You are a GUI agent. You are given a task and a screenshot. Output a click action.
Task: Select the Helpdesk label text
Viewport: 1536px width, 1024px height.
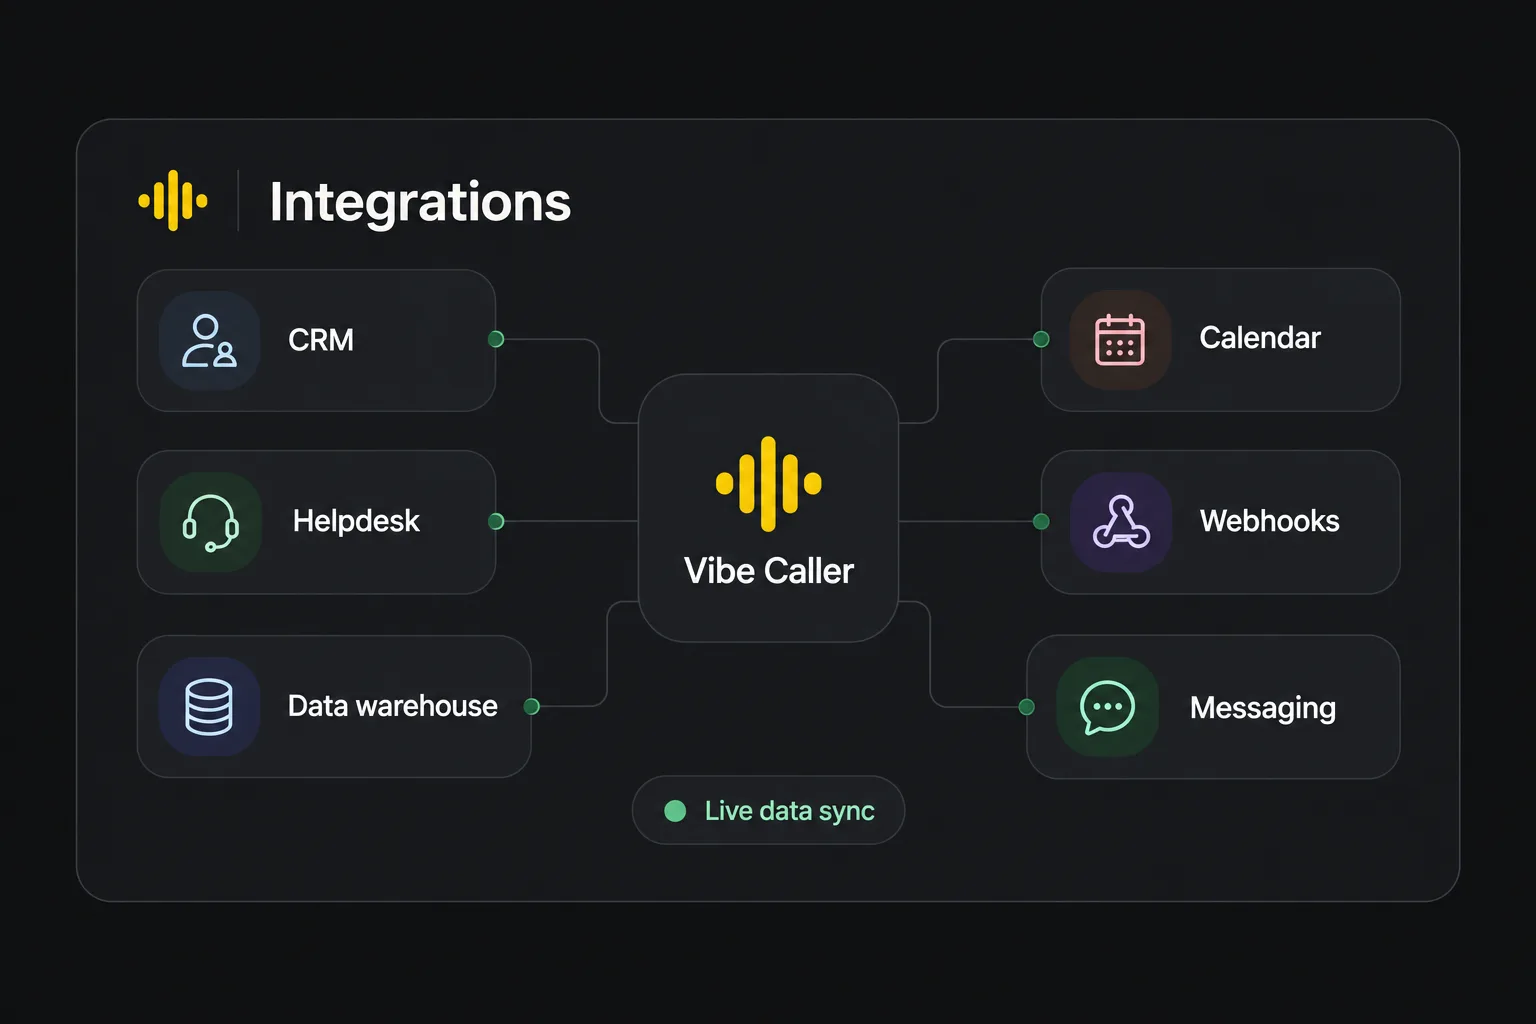(356, 521)
